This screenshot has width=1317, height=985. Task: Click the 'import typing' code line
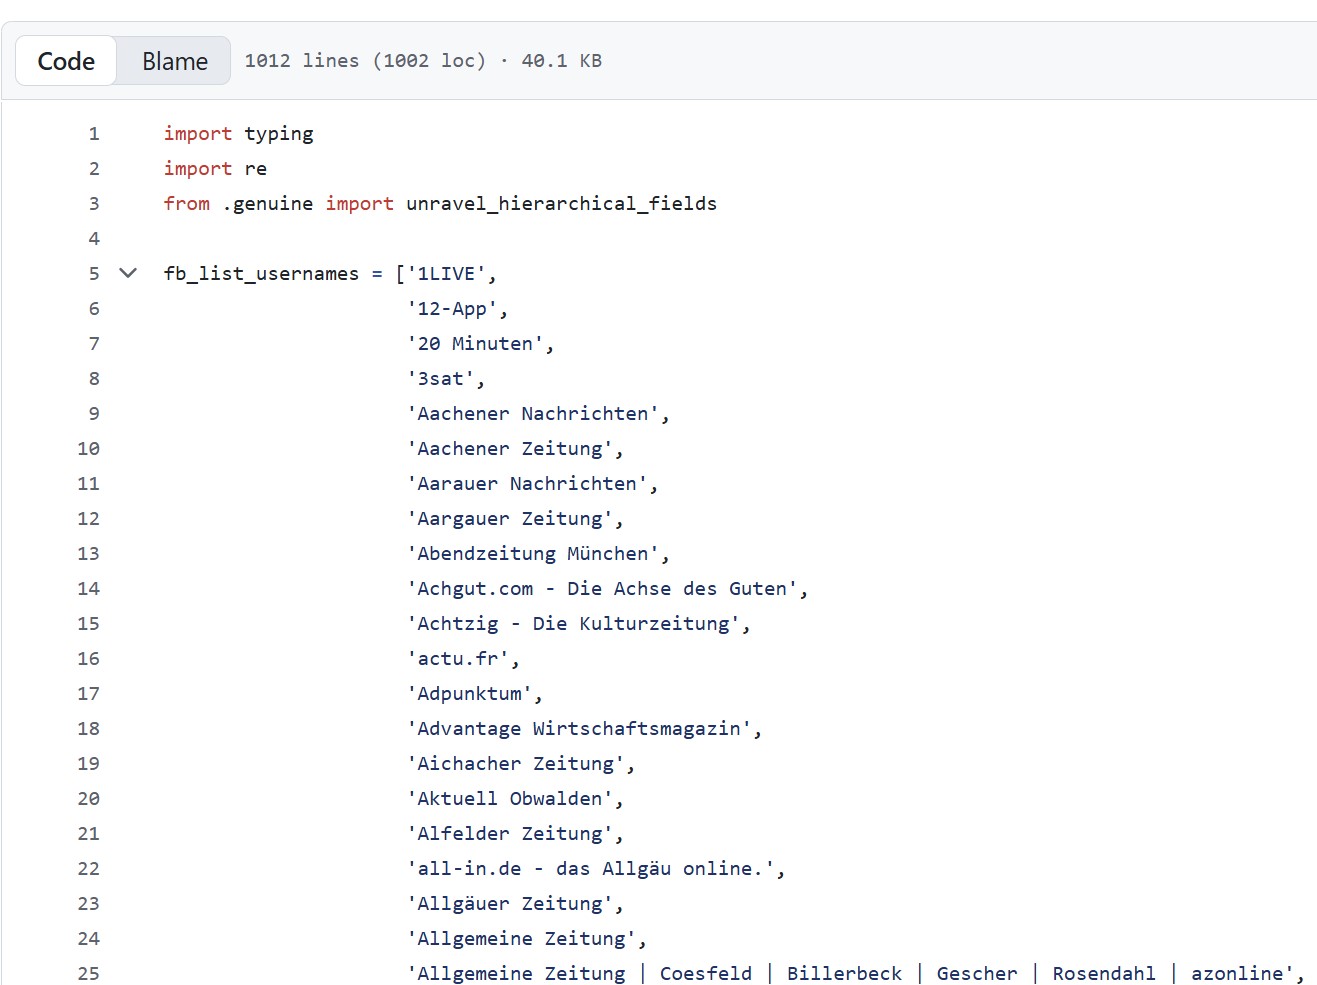point(239,134)
